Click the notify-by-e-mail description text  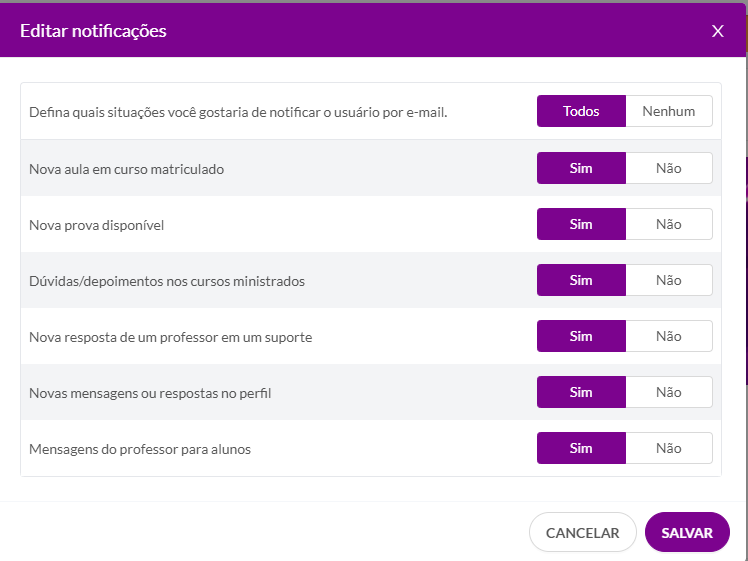coord(238,113)
